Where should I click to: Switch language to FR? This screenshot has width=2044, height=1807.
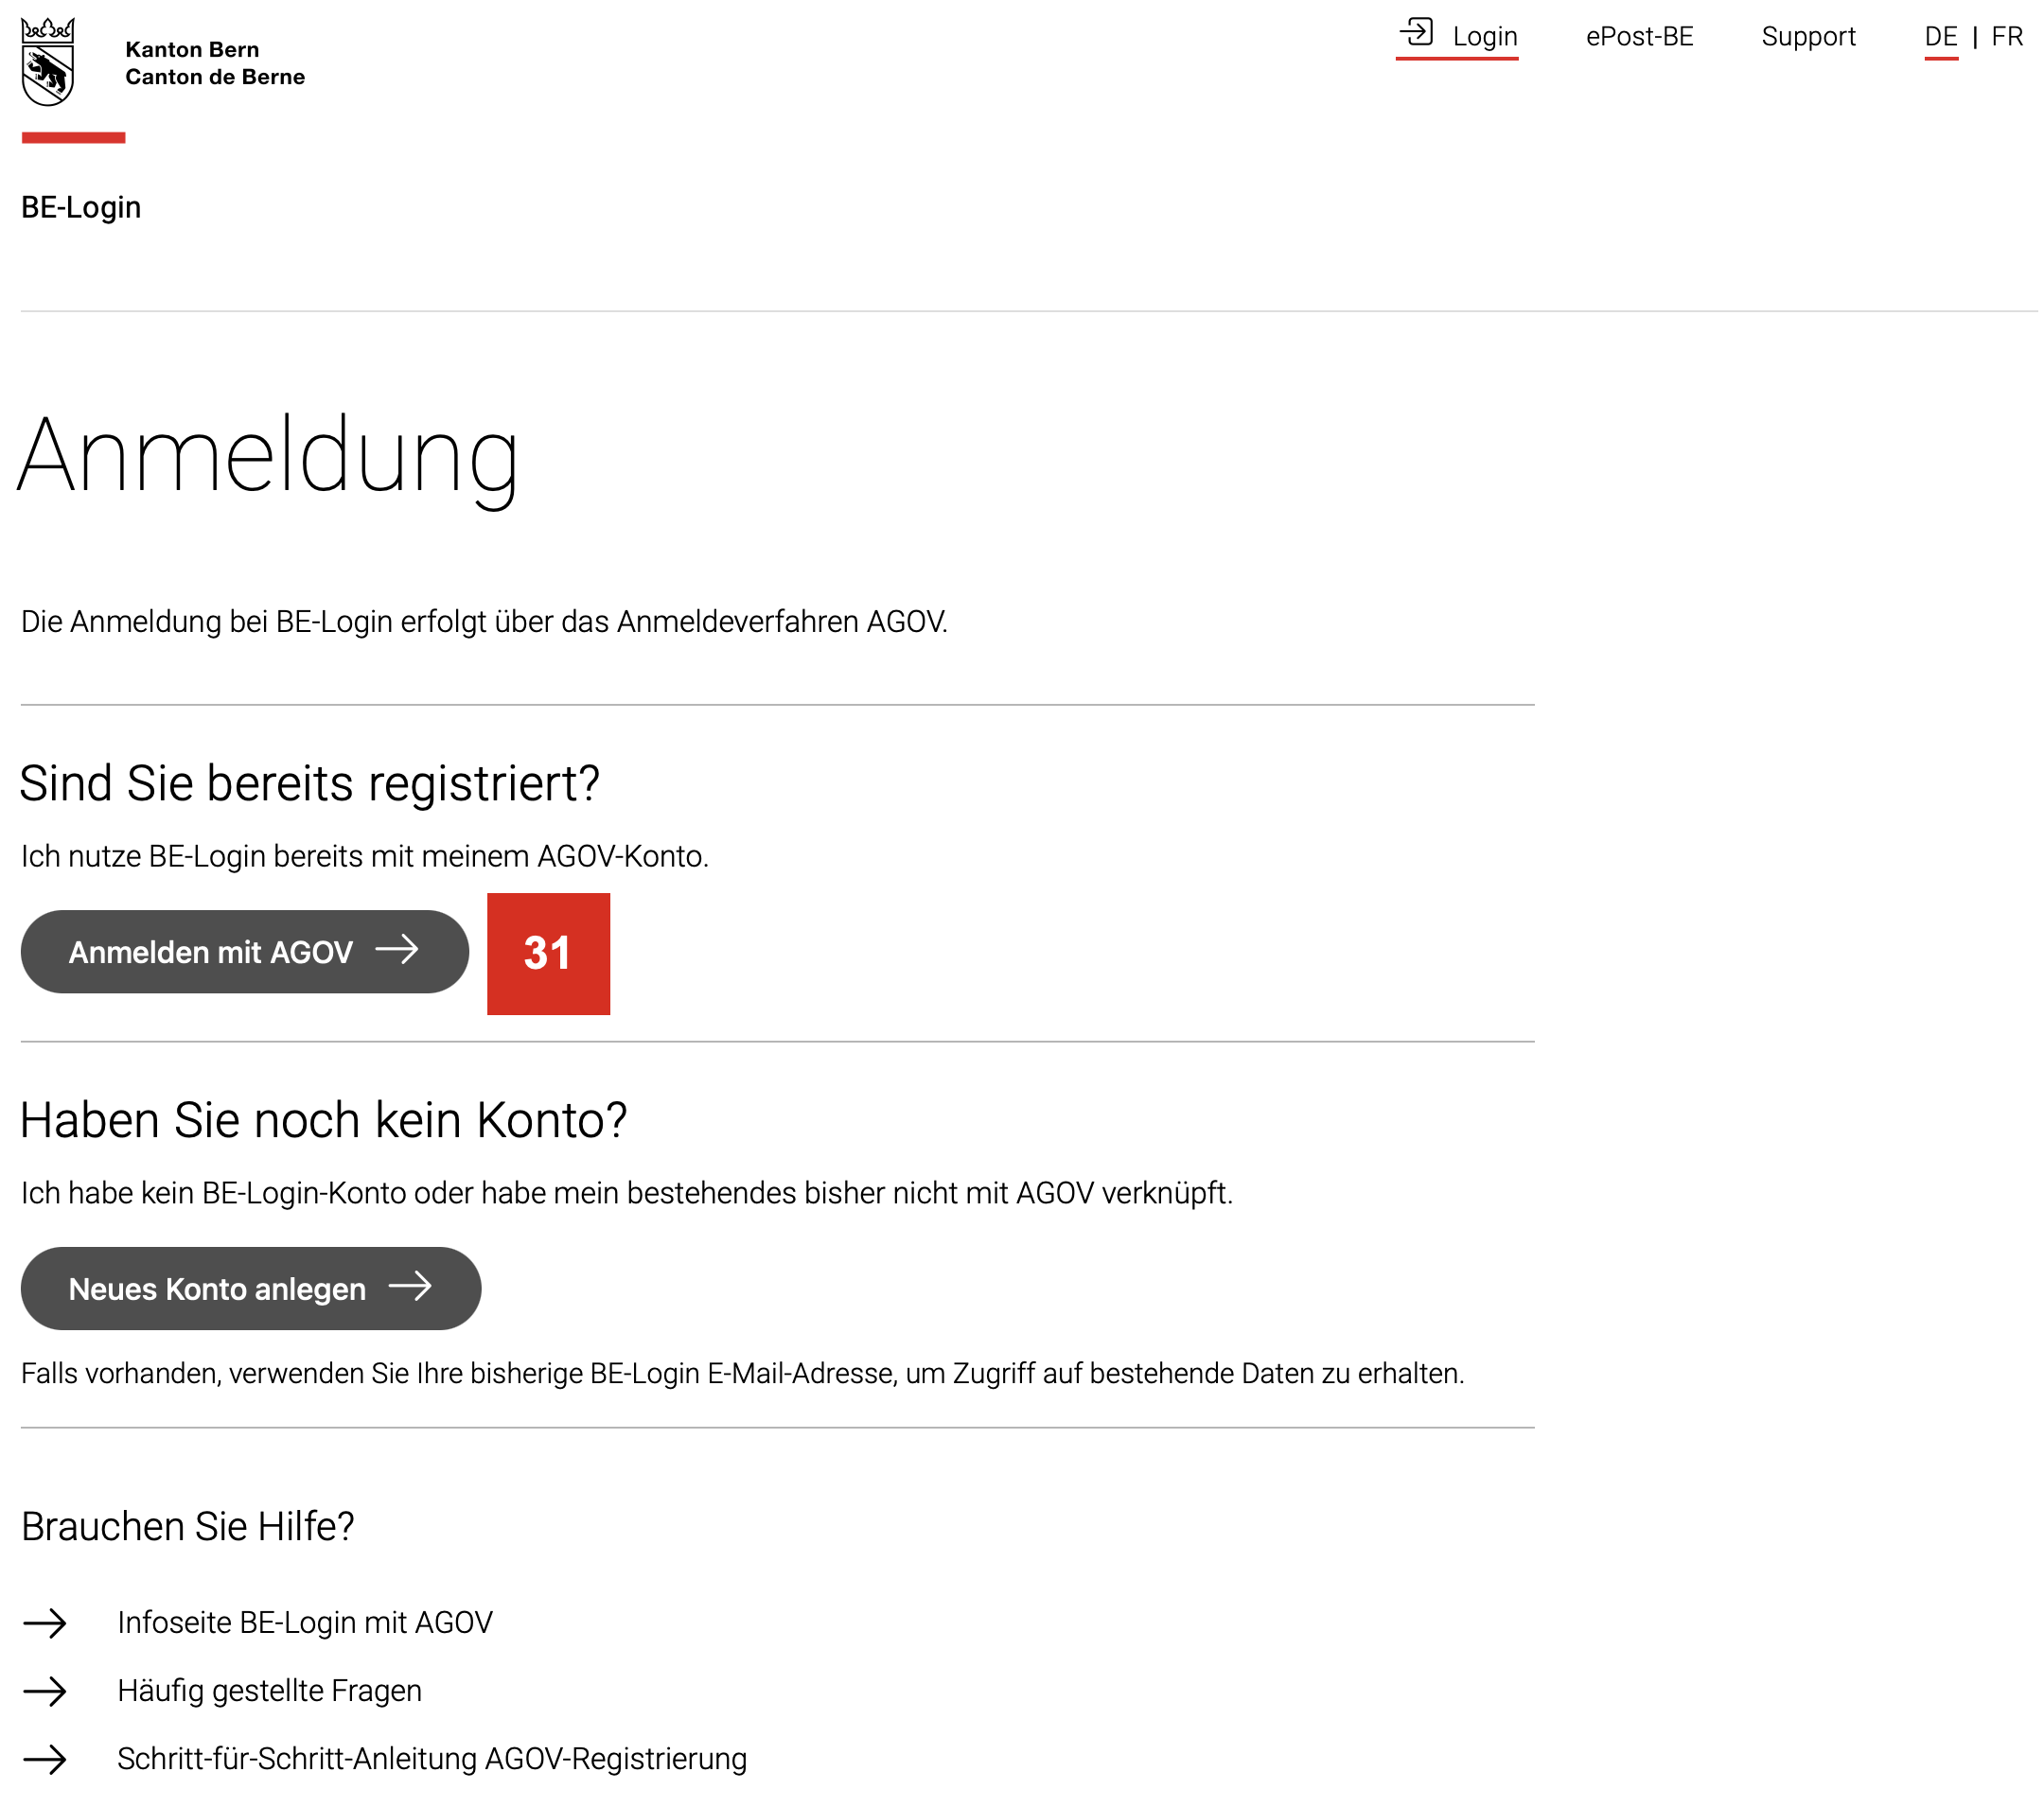pyautogui.click(x=2007, y=36)
